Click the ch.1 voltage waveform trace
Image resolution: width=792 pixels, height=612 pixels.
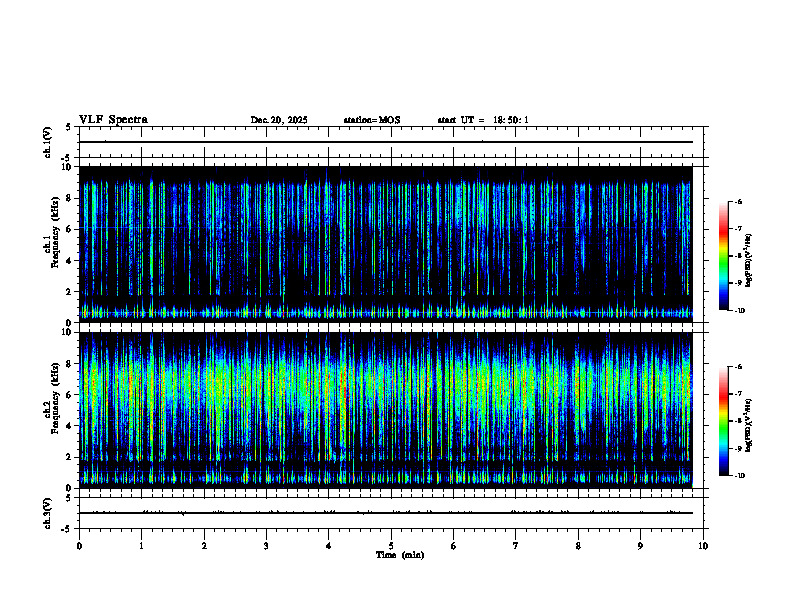point(386,142)
